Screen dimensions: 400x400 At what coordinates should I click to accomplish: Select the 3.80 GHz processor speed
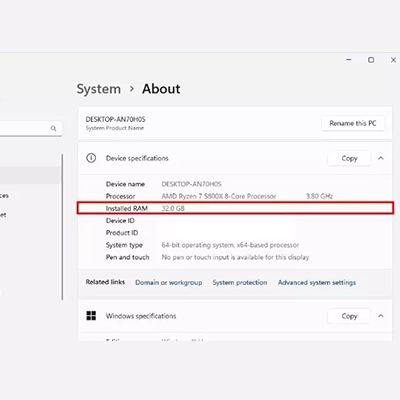click(319, 196)
